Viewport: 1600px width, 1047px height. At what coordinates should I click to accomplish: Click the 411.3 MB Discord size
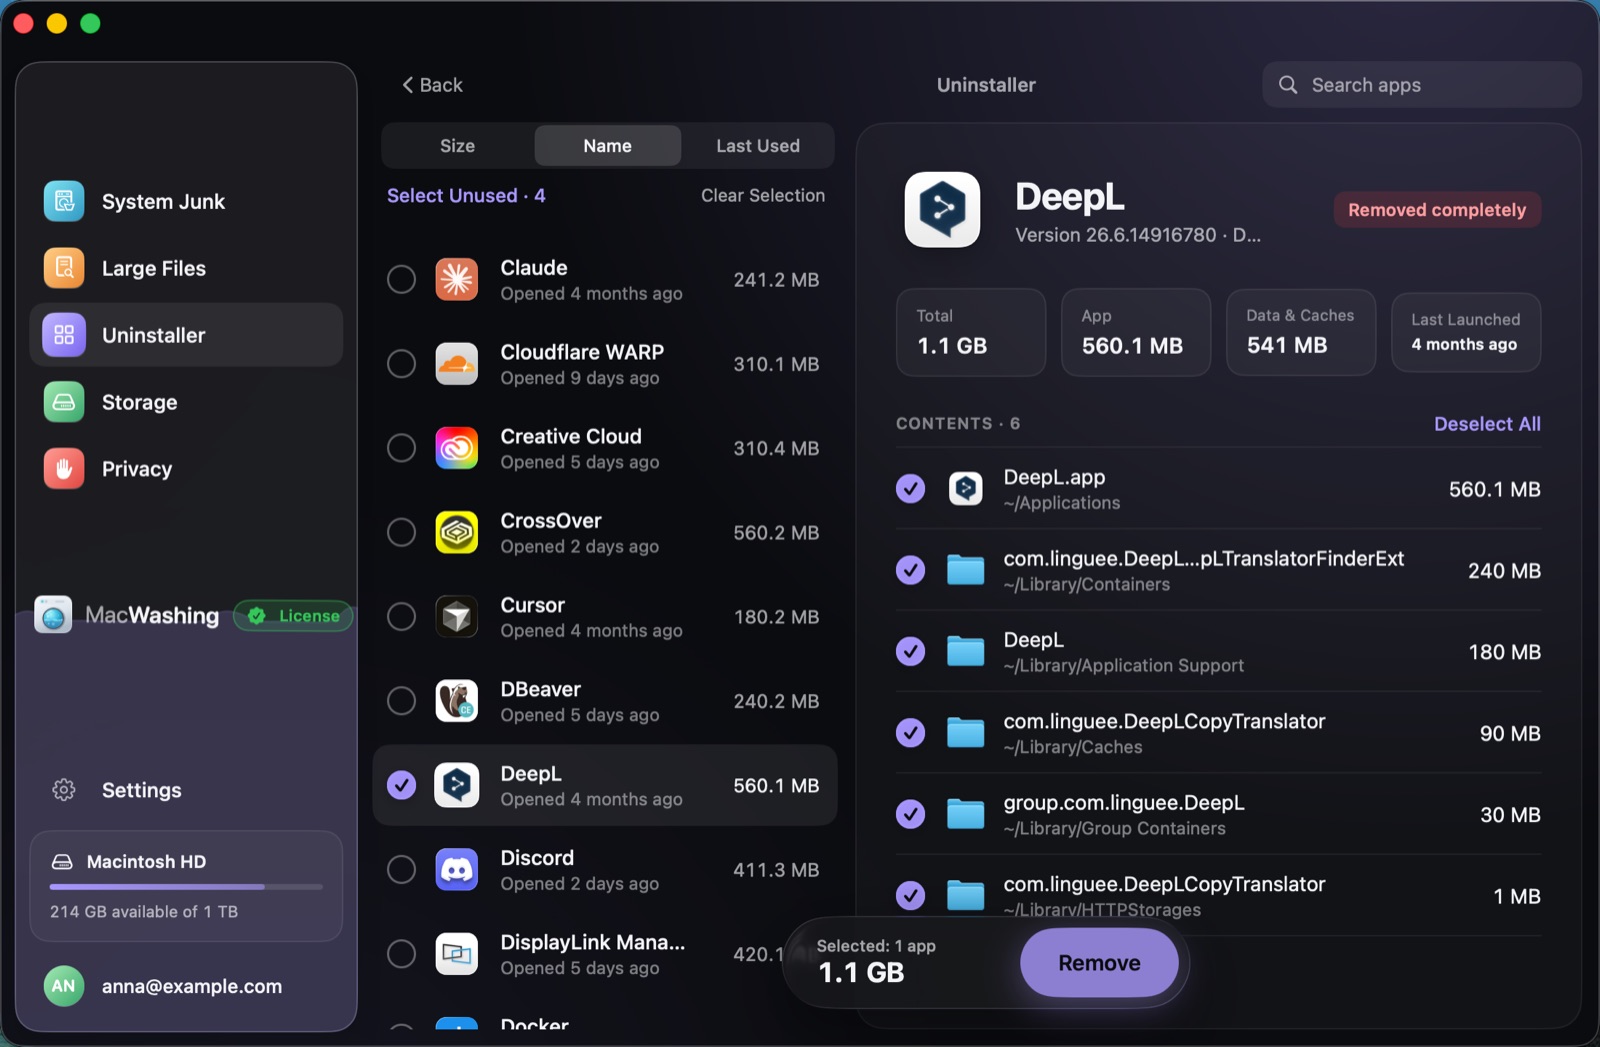[776, 870]
